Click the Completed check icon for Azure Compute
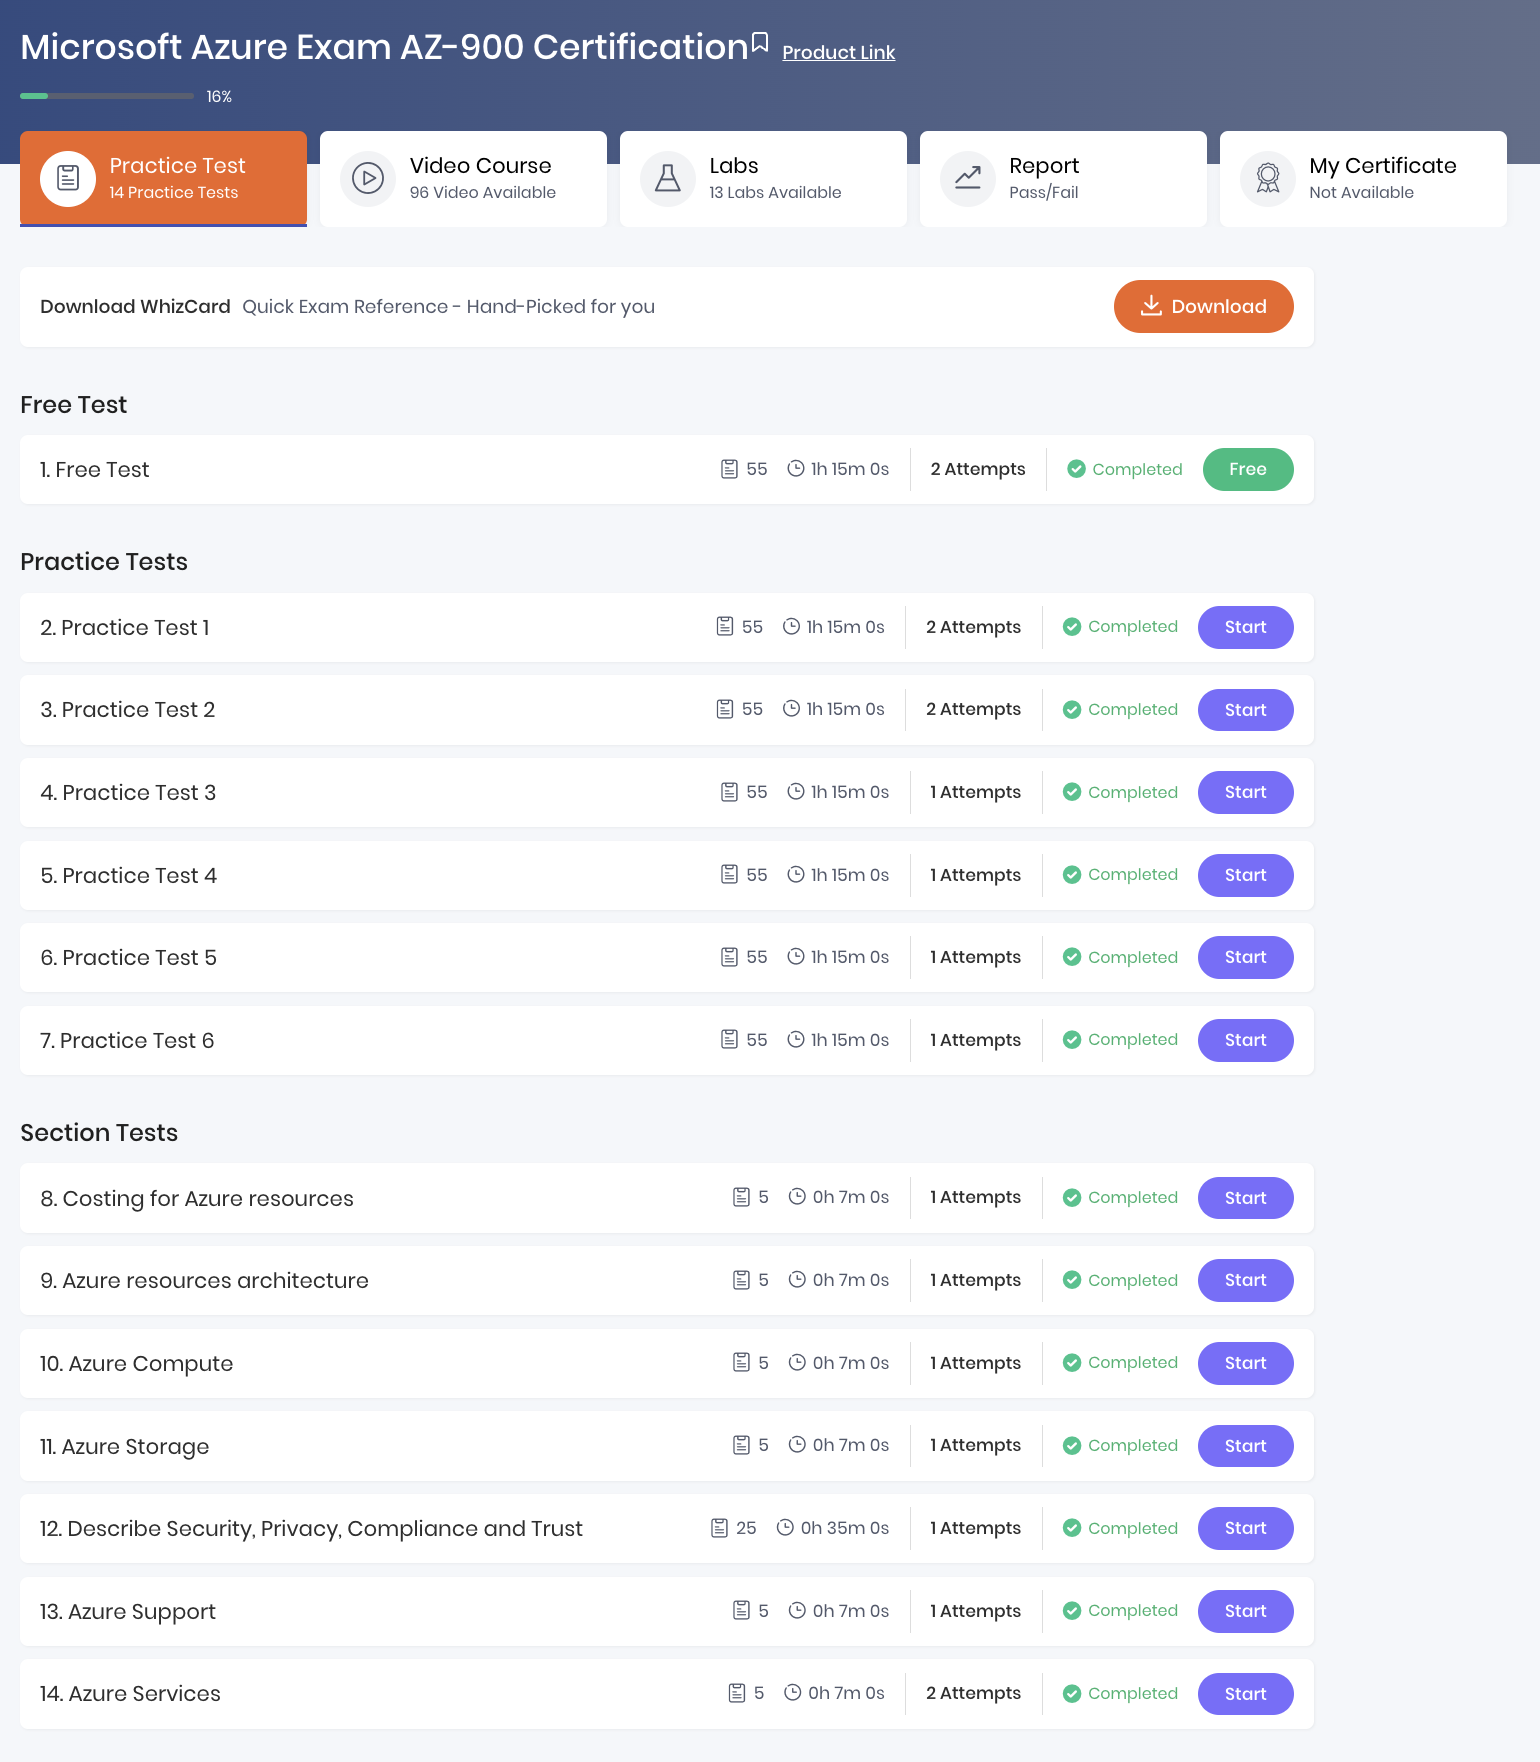 click(1072, 1363)
